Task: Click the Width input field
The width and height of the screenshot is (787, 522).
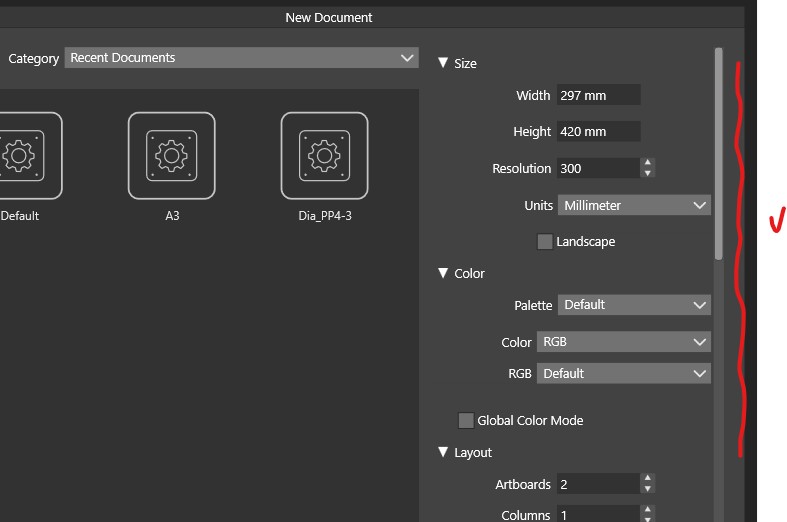Action: (x=598, y=96)
